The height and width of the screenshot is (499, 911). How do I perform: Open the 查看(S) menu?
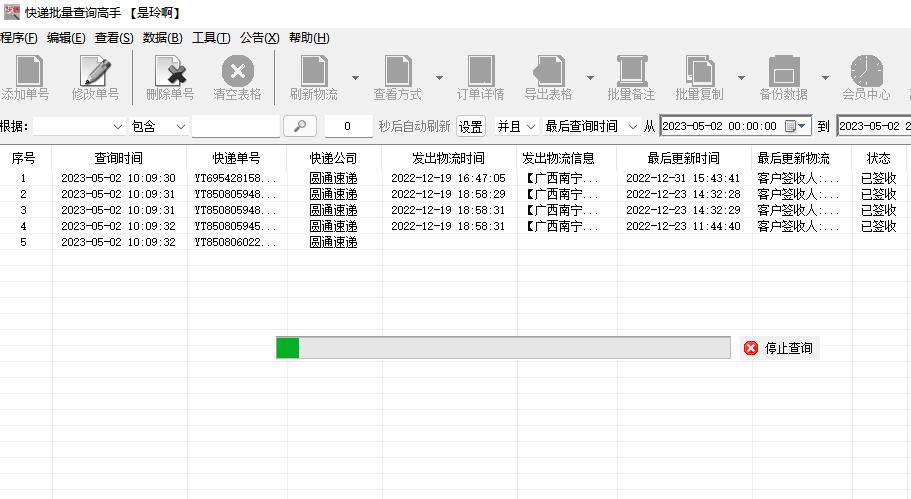[x=114, y=38]
